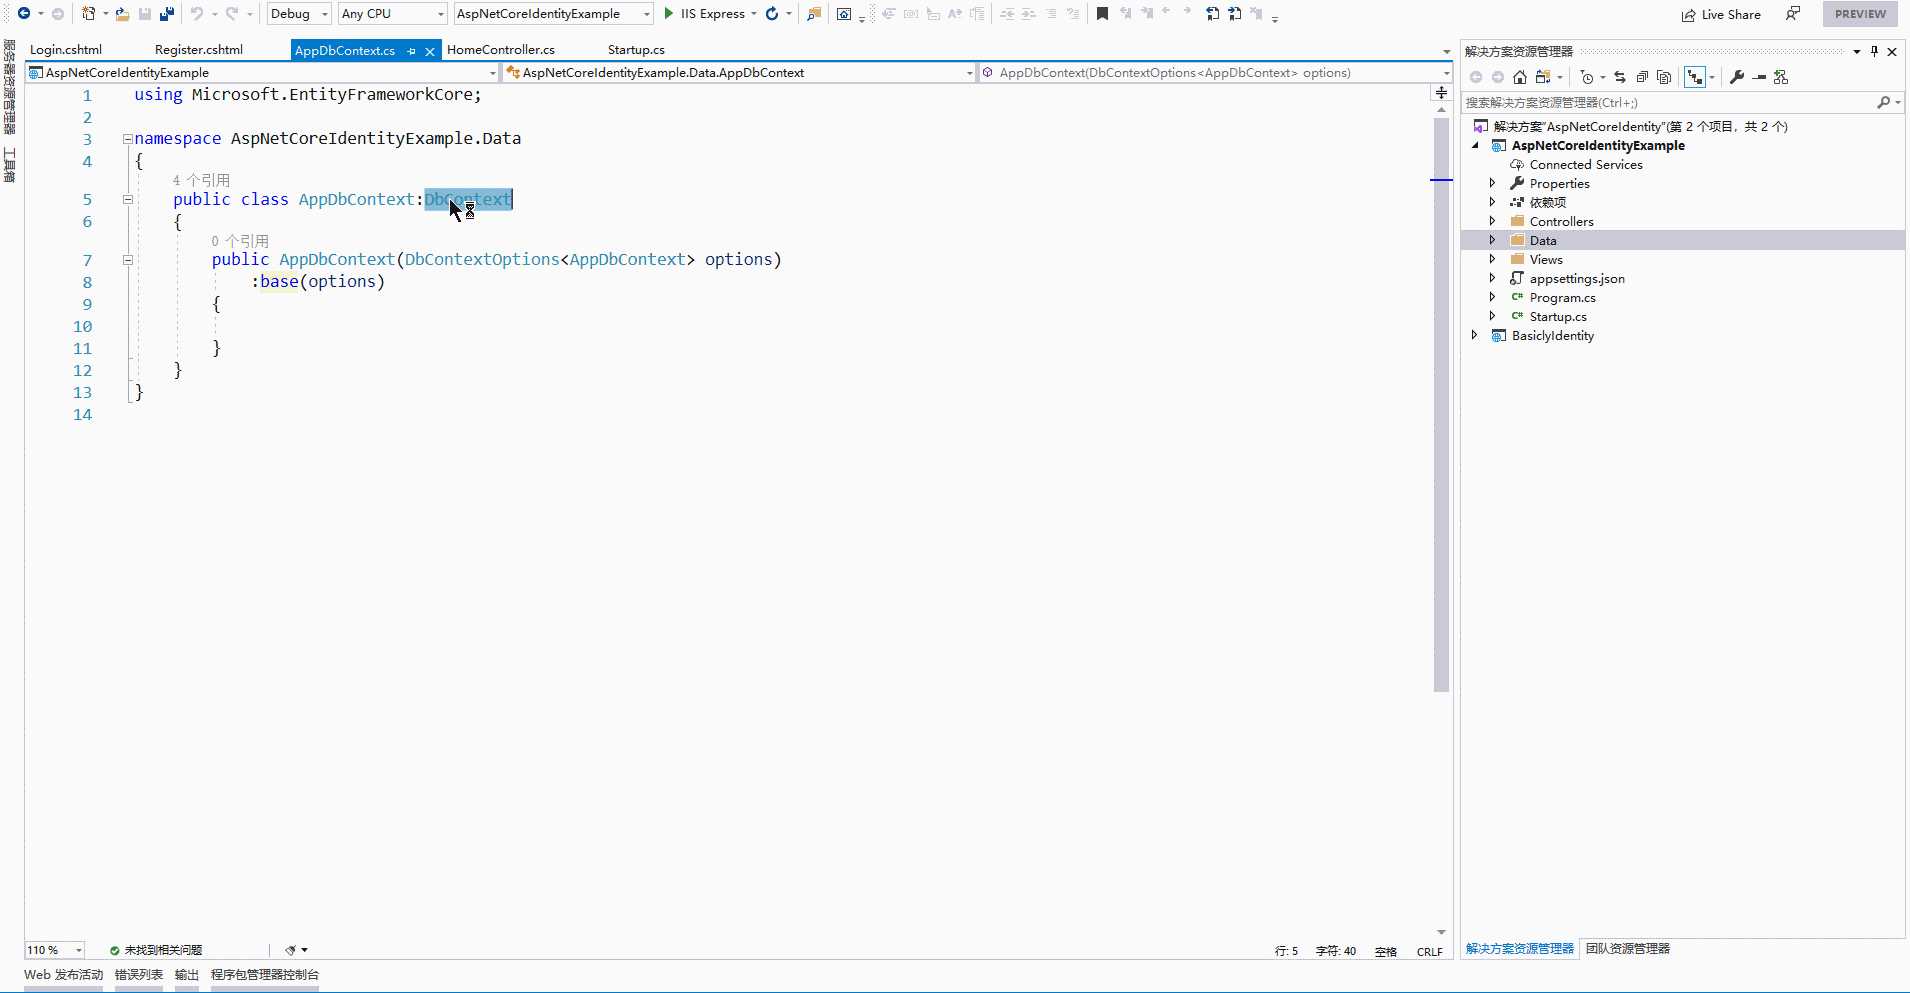The height and width of the screenshot is (993, 1910).
Task: Open the Debug configuration dropdown
Action: [299, 14]
